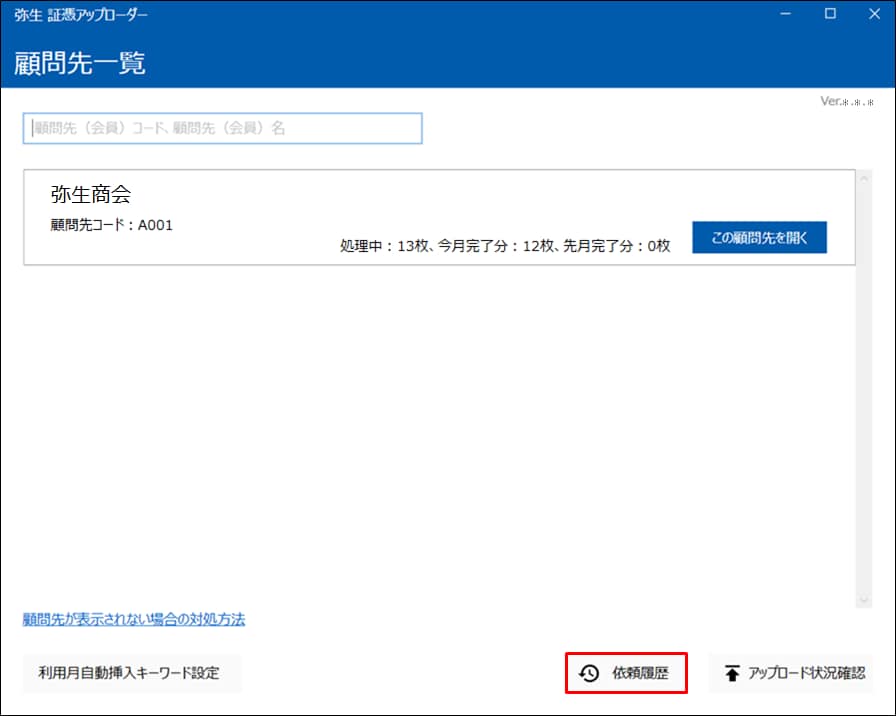This screenshot has height=716, width=896.
Task: Click the client list vertical scrollbar track
Action: pos(864,400)
